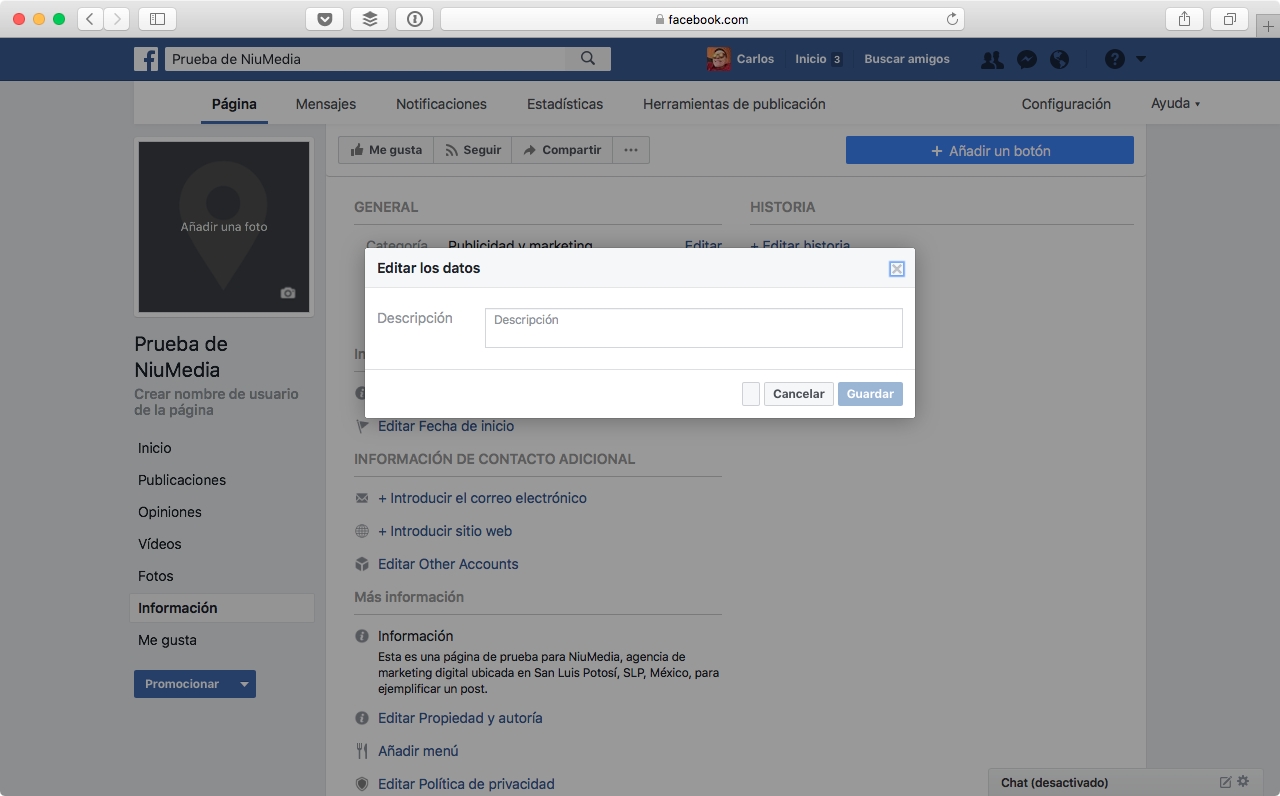Open the Safari share icon

(1184, 19)
